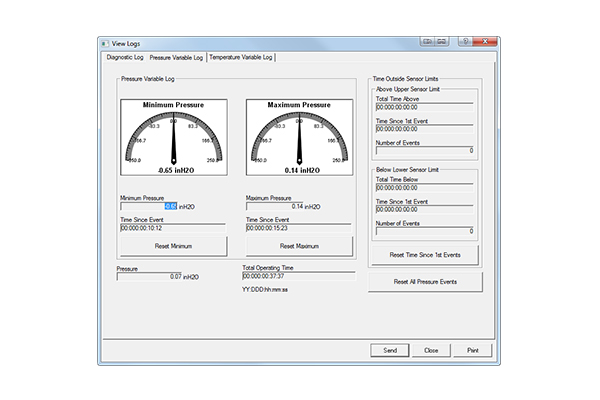Viewport: 600px width, 400px height.
Task: Select the Total Operating Time field
Action: pyautogui.click(x=298, y=276)
